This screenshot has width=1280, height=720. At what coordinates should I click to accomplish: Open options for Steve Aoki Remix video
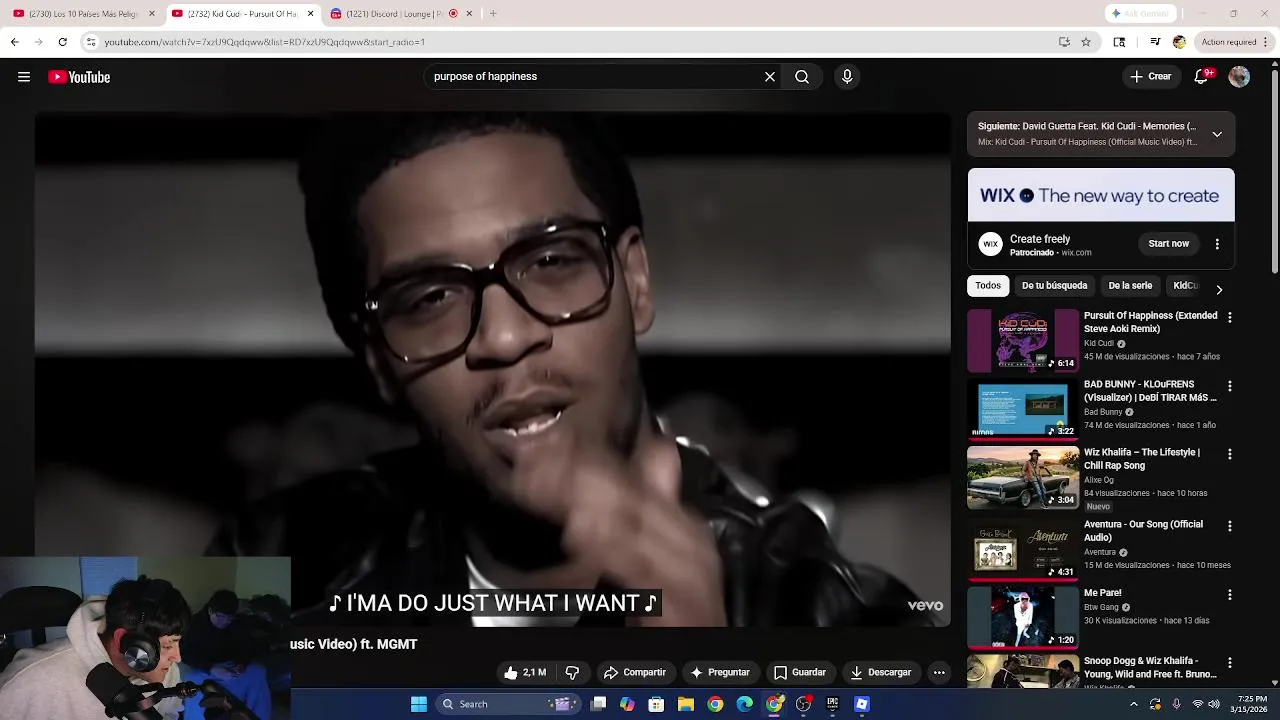click(1230, 317)
